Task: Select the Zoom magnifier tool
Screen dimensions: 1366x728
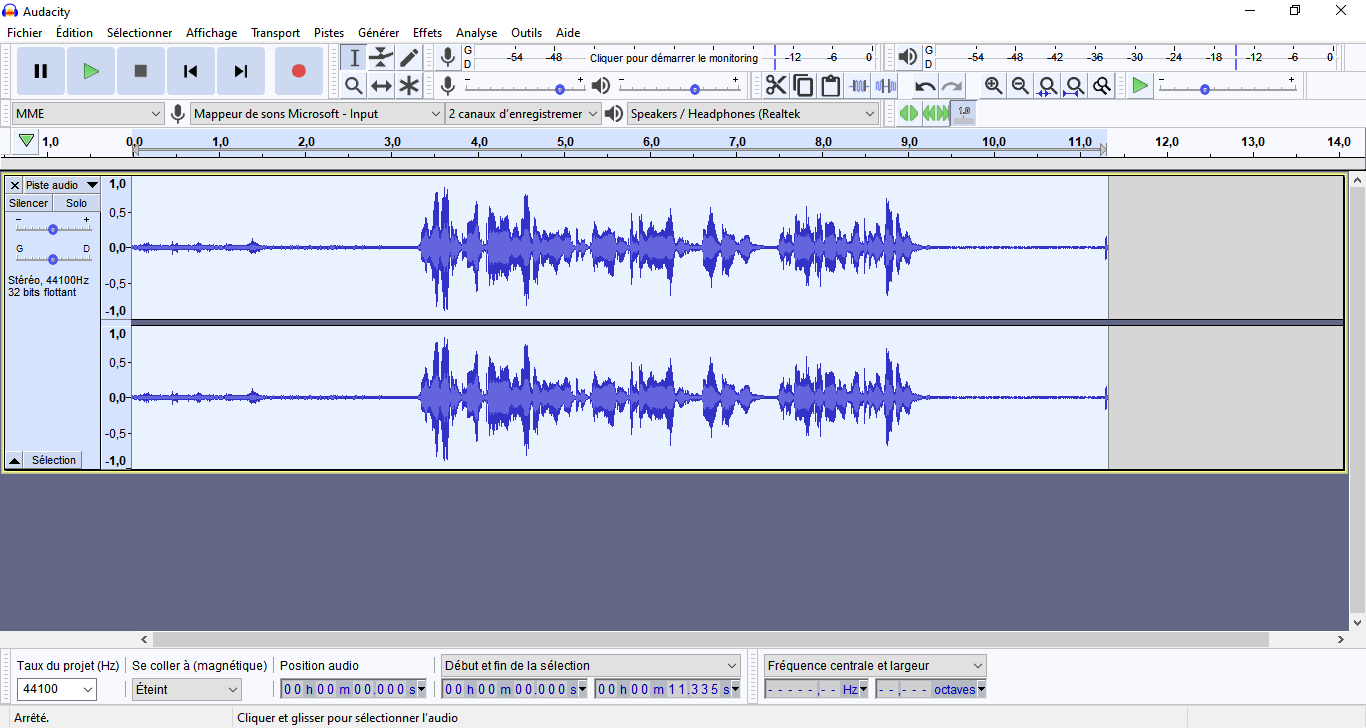Action: 354,86
